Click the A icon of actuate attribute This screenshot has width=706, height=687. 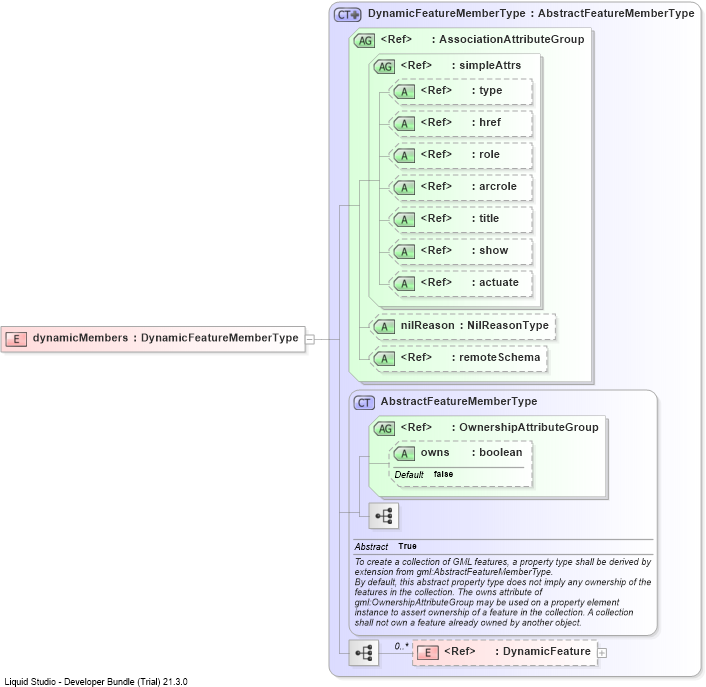coord(404,284)
